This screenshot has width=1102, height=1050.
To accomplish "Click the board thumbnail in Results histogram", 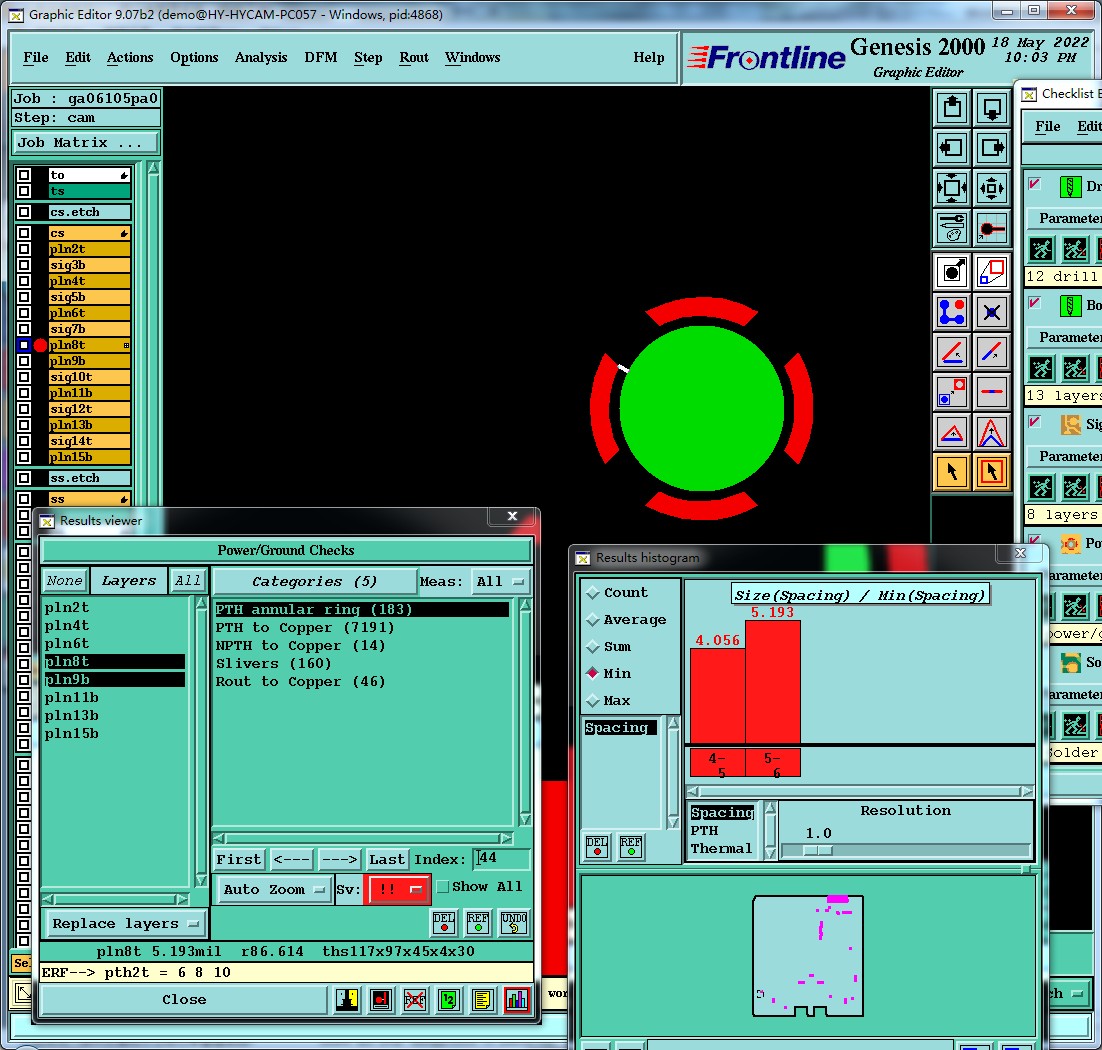I will [x=808, y=956].
